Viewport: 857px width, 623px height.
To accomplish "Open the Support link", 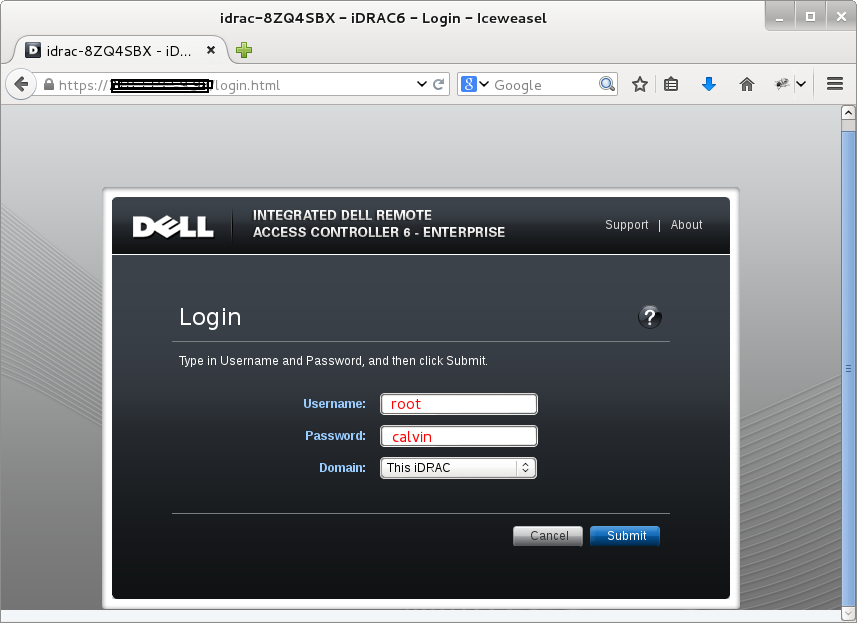I will pyautogui.click(x=626, y=225).
